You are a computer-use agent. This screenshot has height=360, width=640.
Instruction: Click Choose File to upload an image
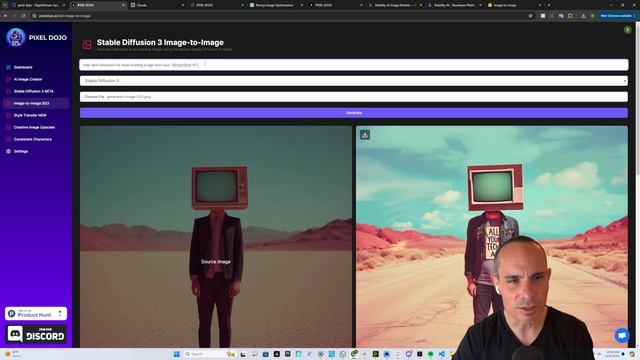coord(94,97)
